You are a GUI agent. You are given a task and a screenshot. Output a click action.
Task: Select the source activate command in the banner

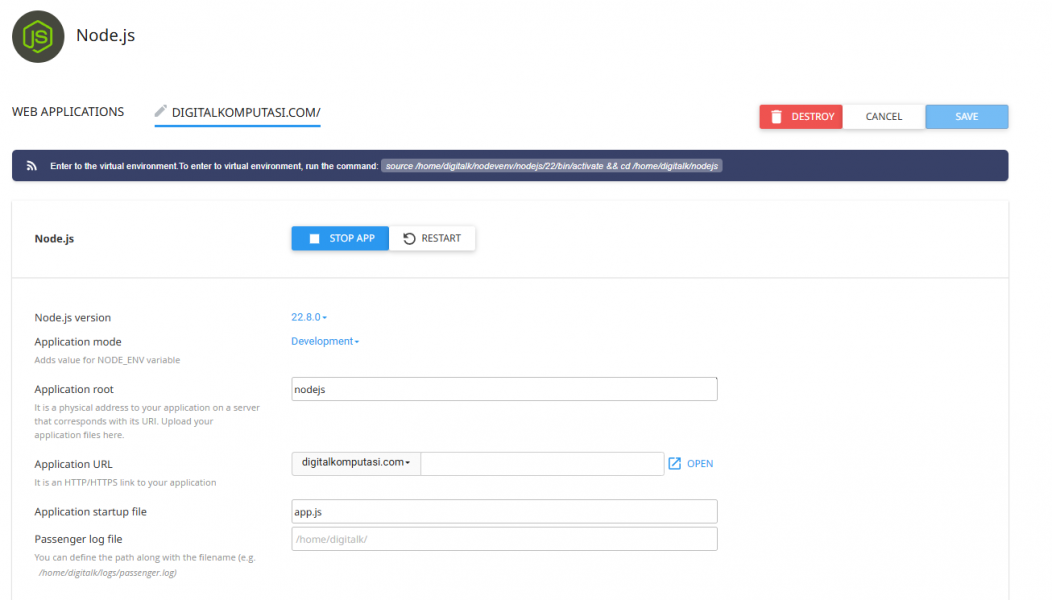pos(551,166)
